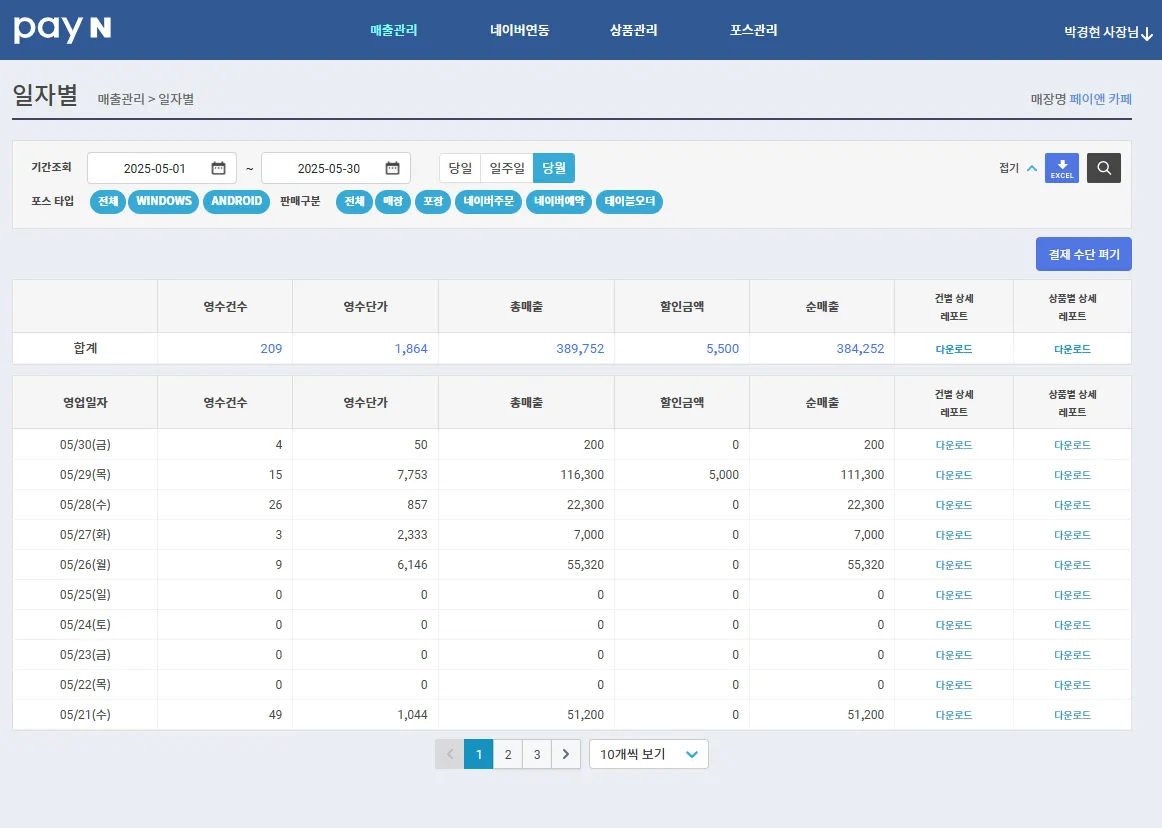The height and width of the screenshot is (828, 1162).
Task: Download 건별 상세 report for 05/29(목)
Action: (x=953, y=475)
